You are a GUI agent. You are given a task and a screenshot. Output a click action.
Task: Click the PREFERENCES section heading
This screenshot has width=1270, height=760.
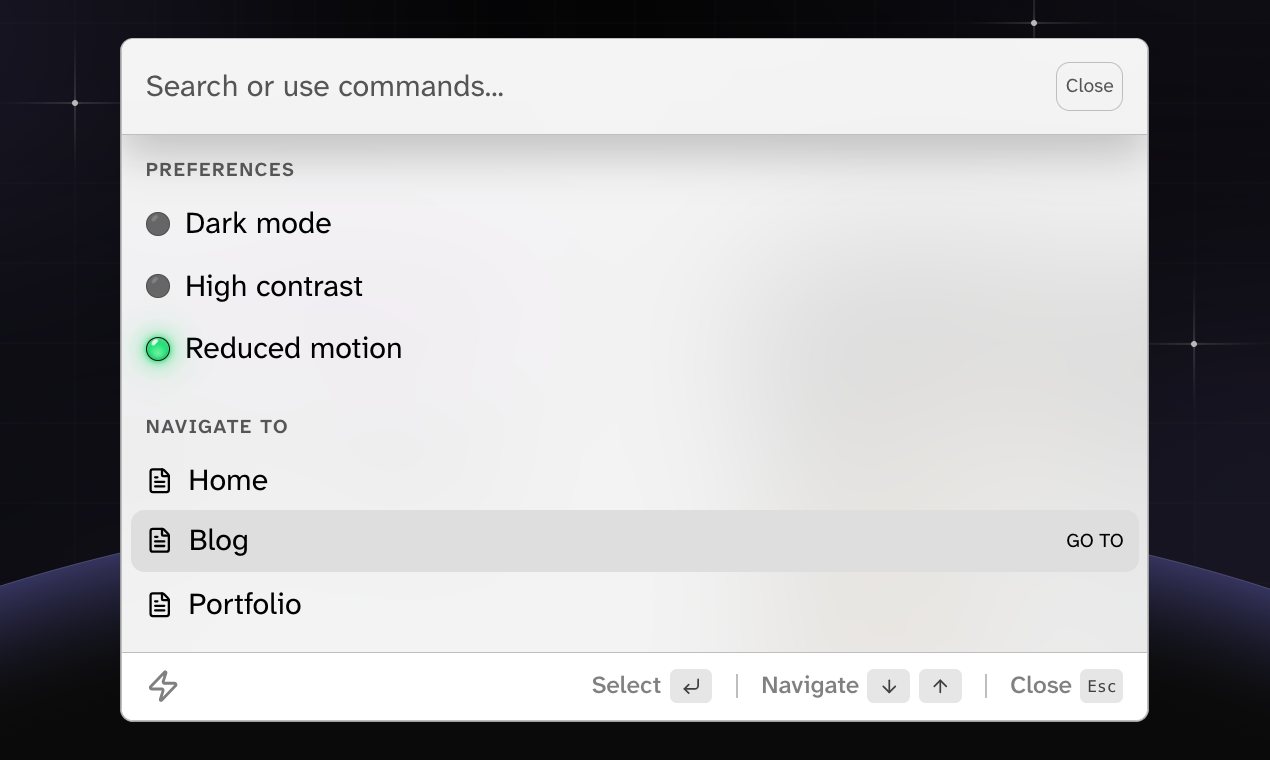pyautogui.click(x=219, y=169)
